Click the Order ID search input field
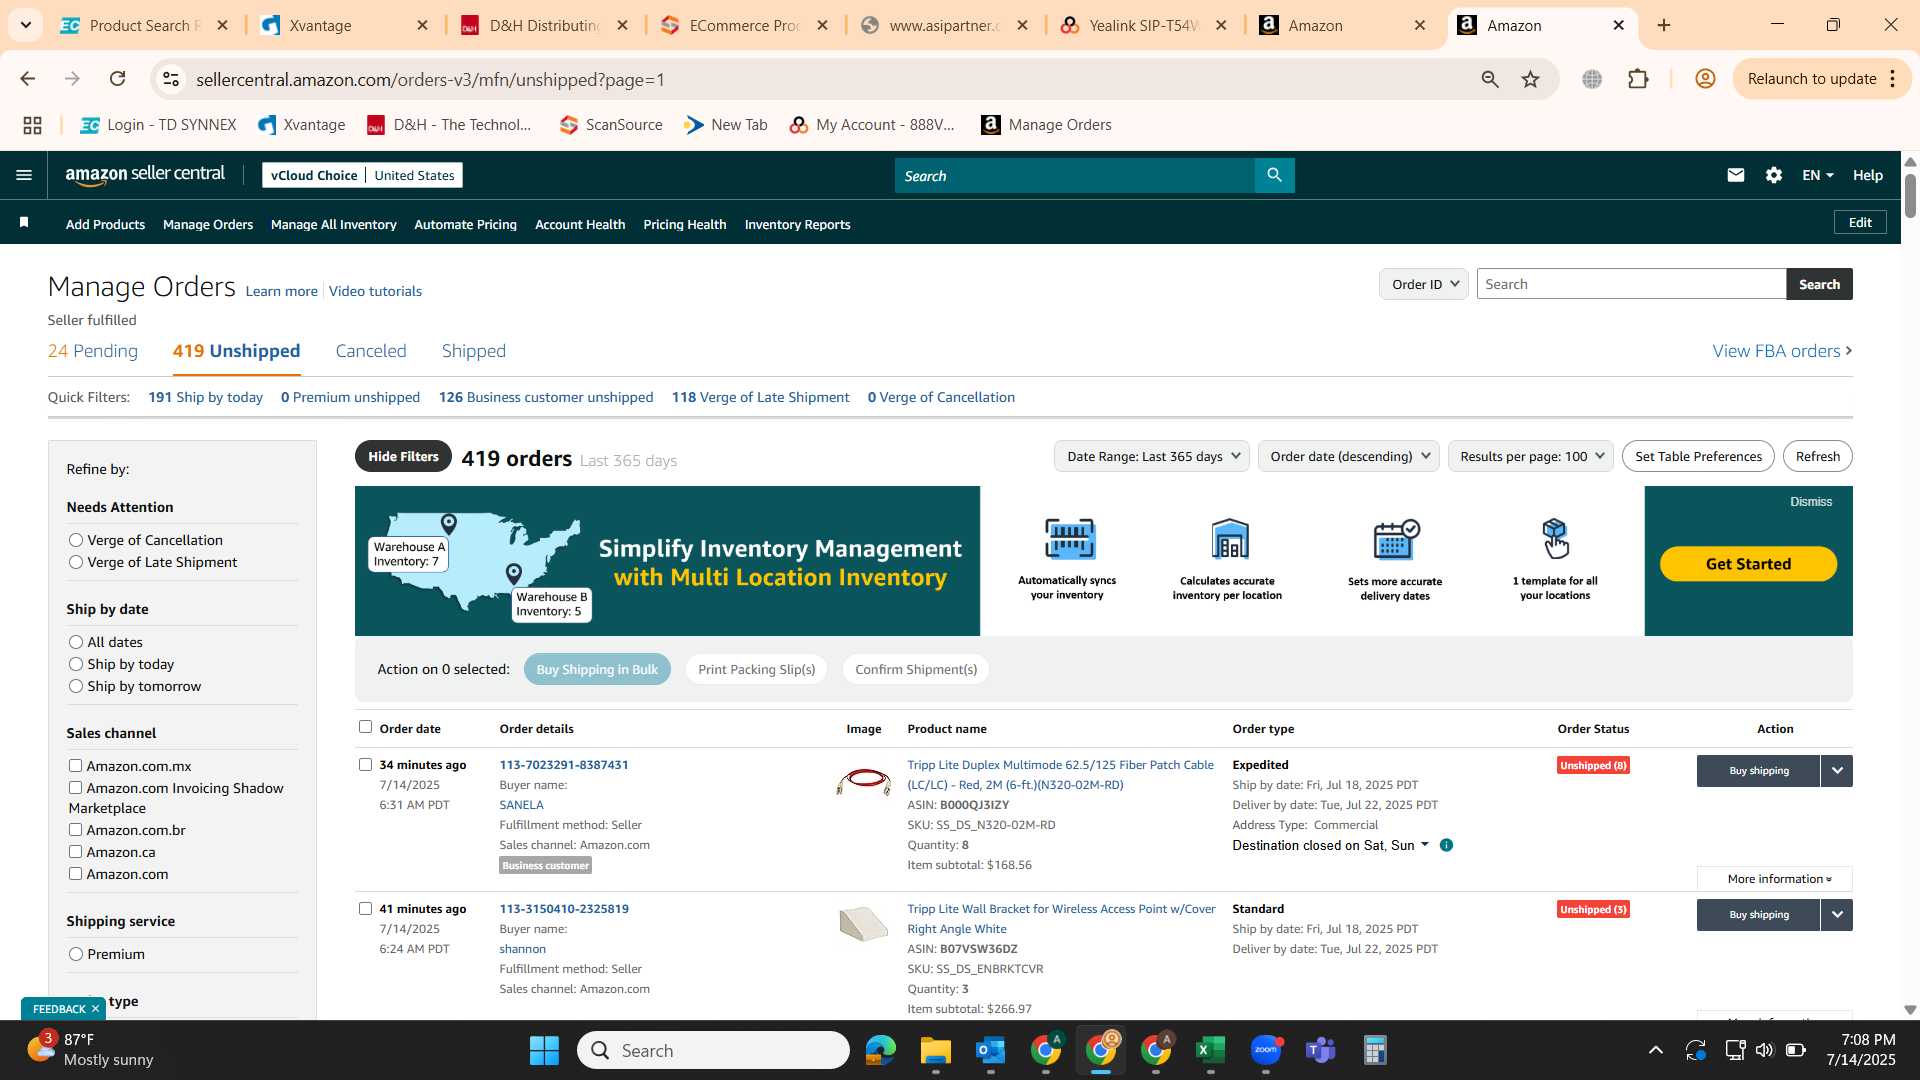 click(x=1631, y=284)
